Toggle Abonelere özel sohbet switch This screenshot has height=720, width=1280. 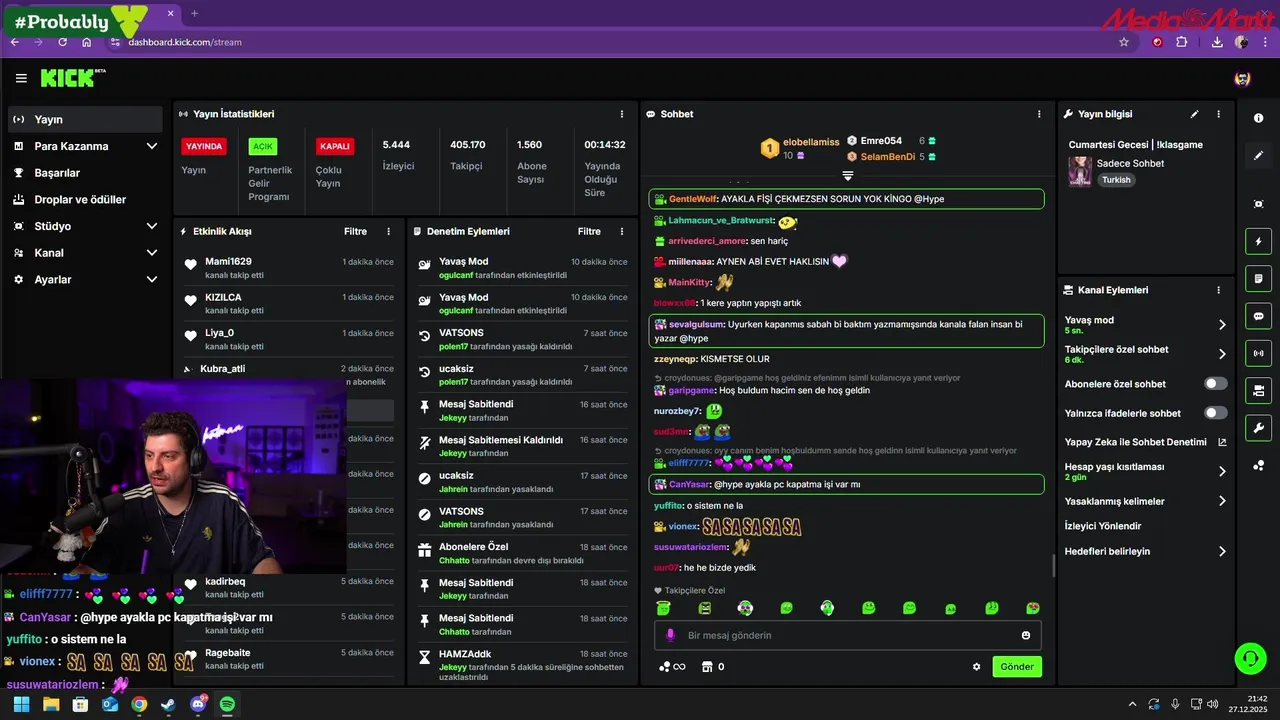(x=1216, y=384)
